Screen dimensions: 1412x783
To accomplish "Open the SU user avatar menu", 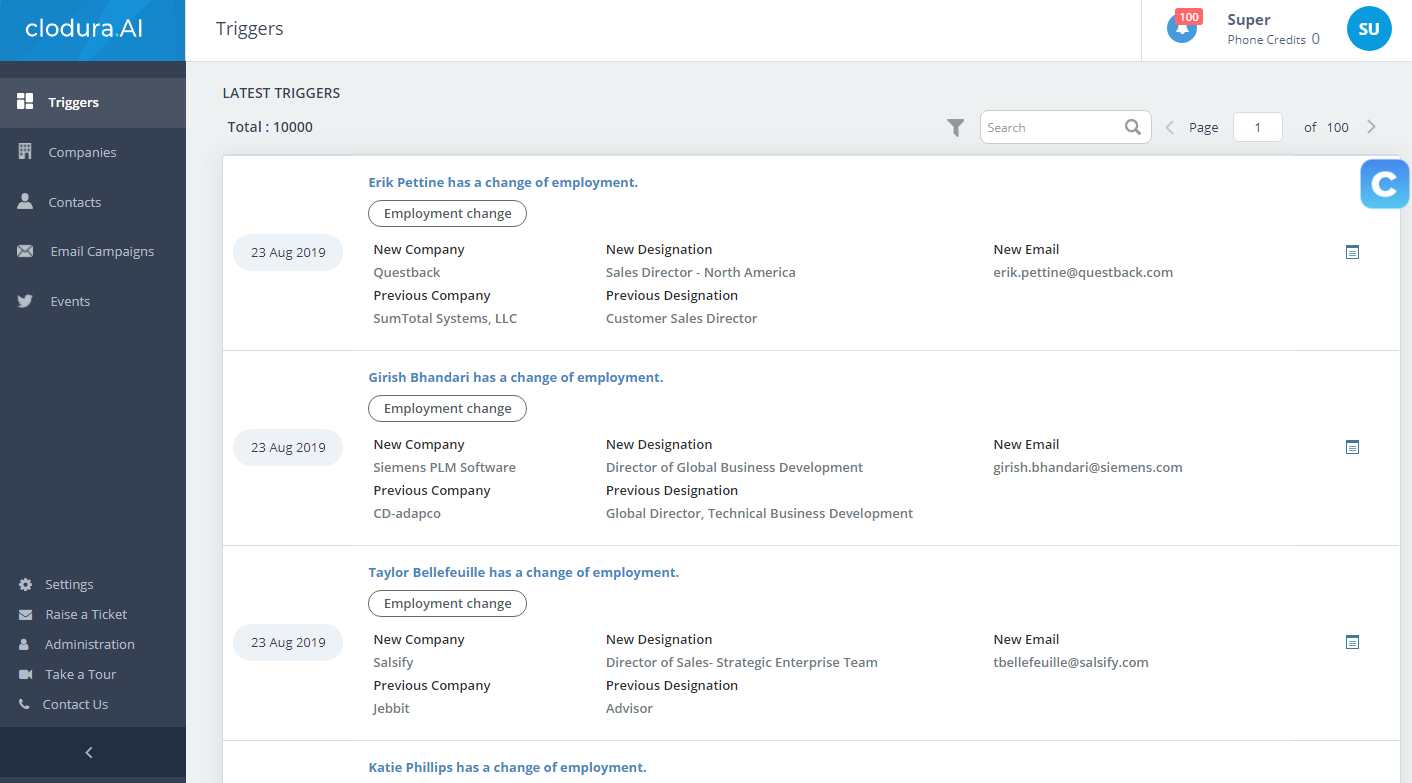I will (x=1368, y=29).
